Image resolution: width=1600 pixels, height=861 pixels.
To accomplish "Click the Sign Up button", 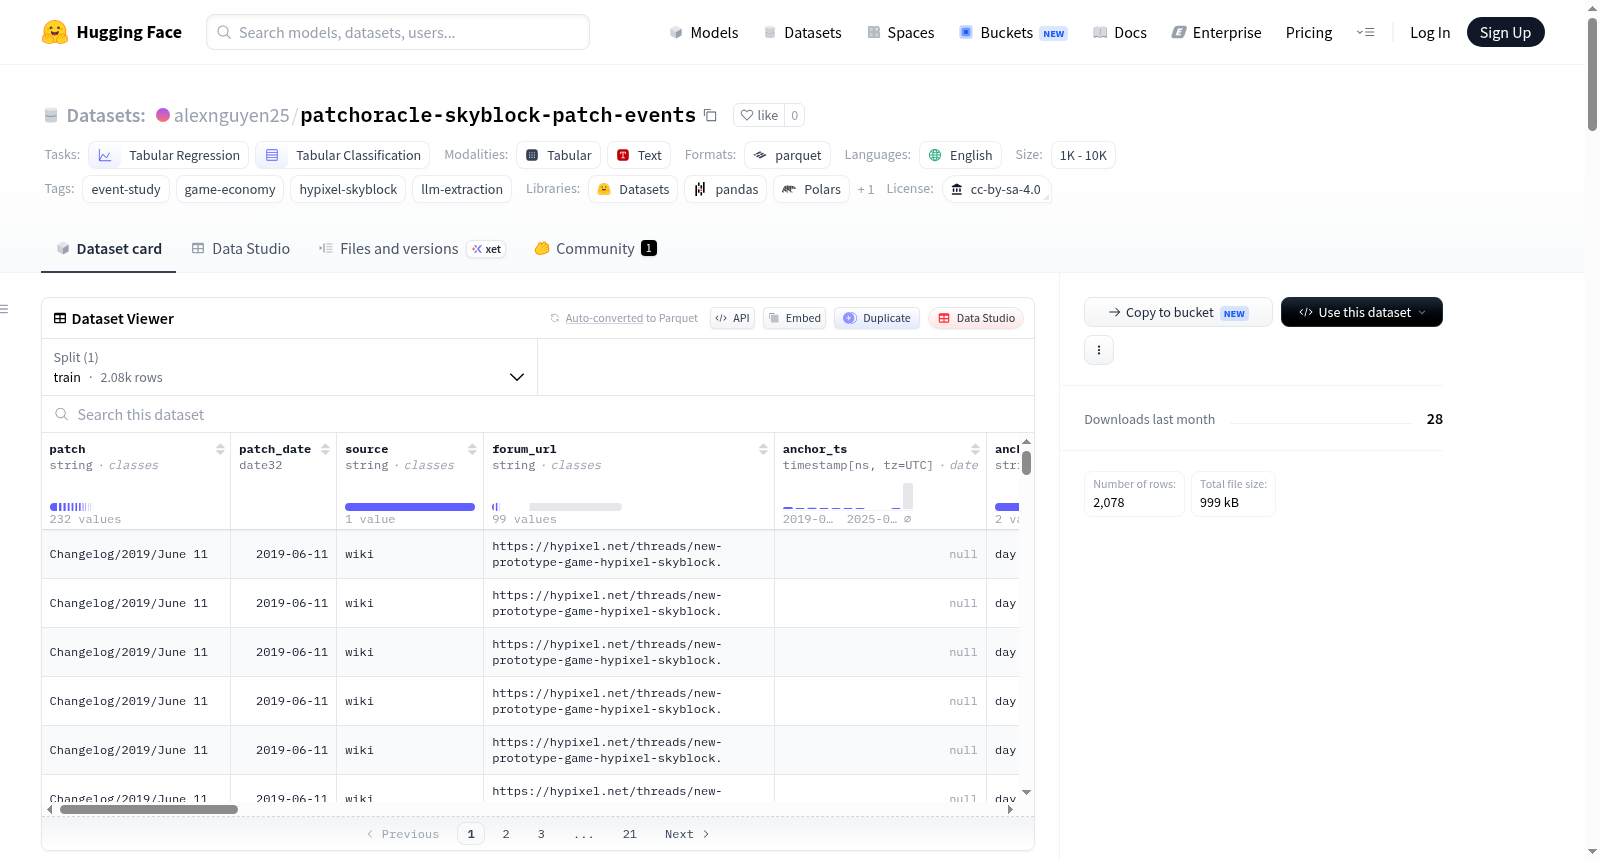I will 1505,32.
